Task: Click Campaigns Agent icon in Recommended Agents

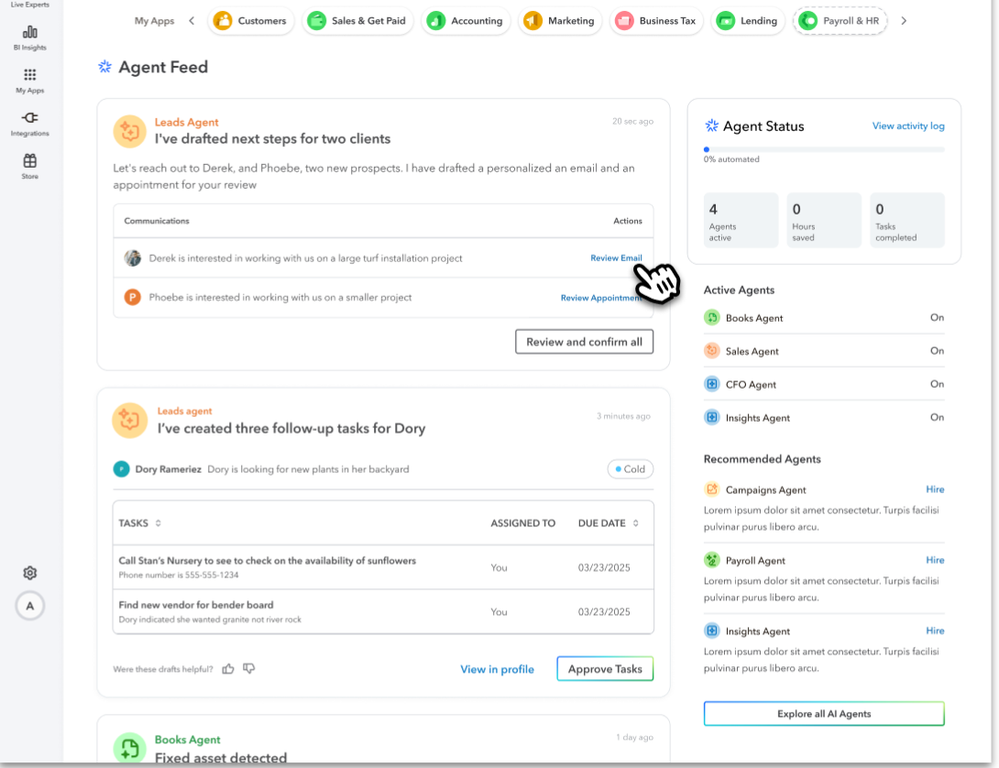Action: [712, 489]
